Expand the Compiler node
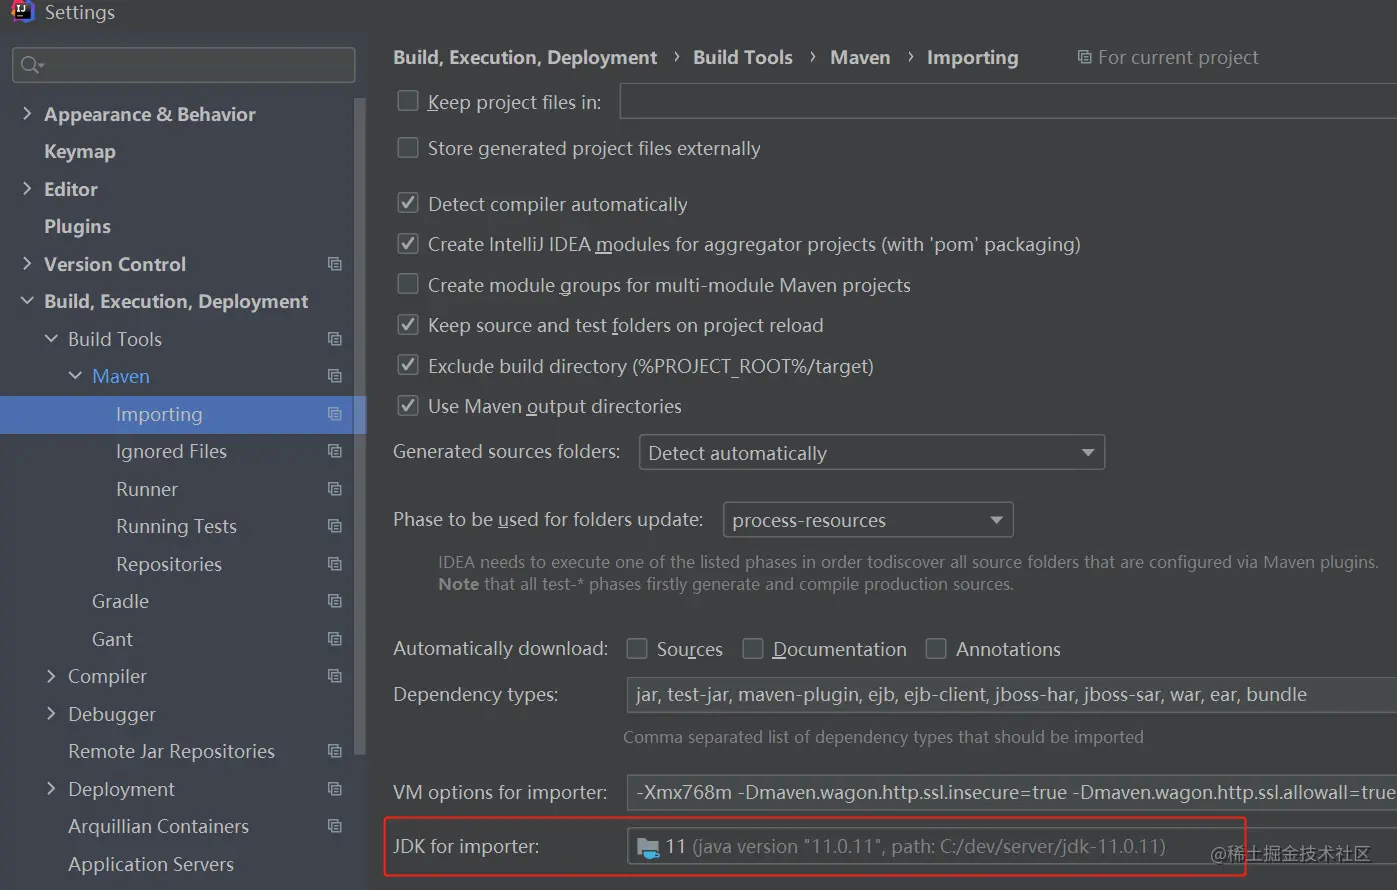Image resolution: width=1397 pixels, height=890 pixels. (51, 676)
